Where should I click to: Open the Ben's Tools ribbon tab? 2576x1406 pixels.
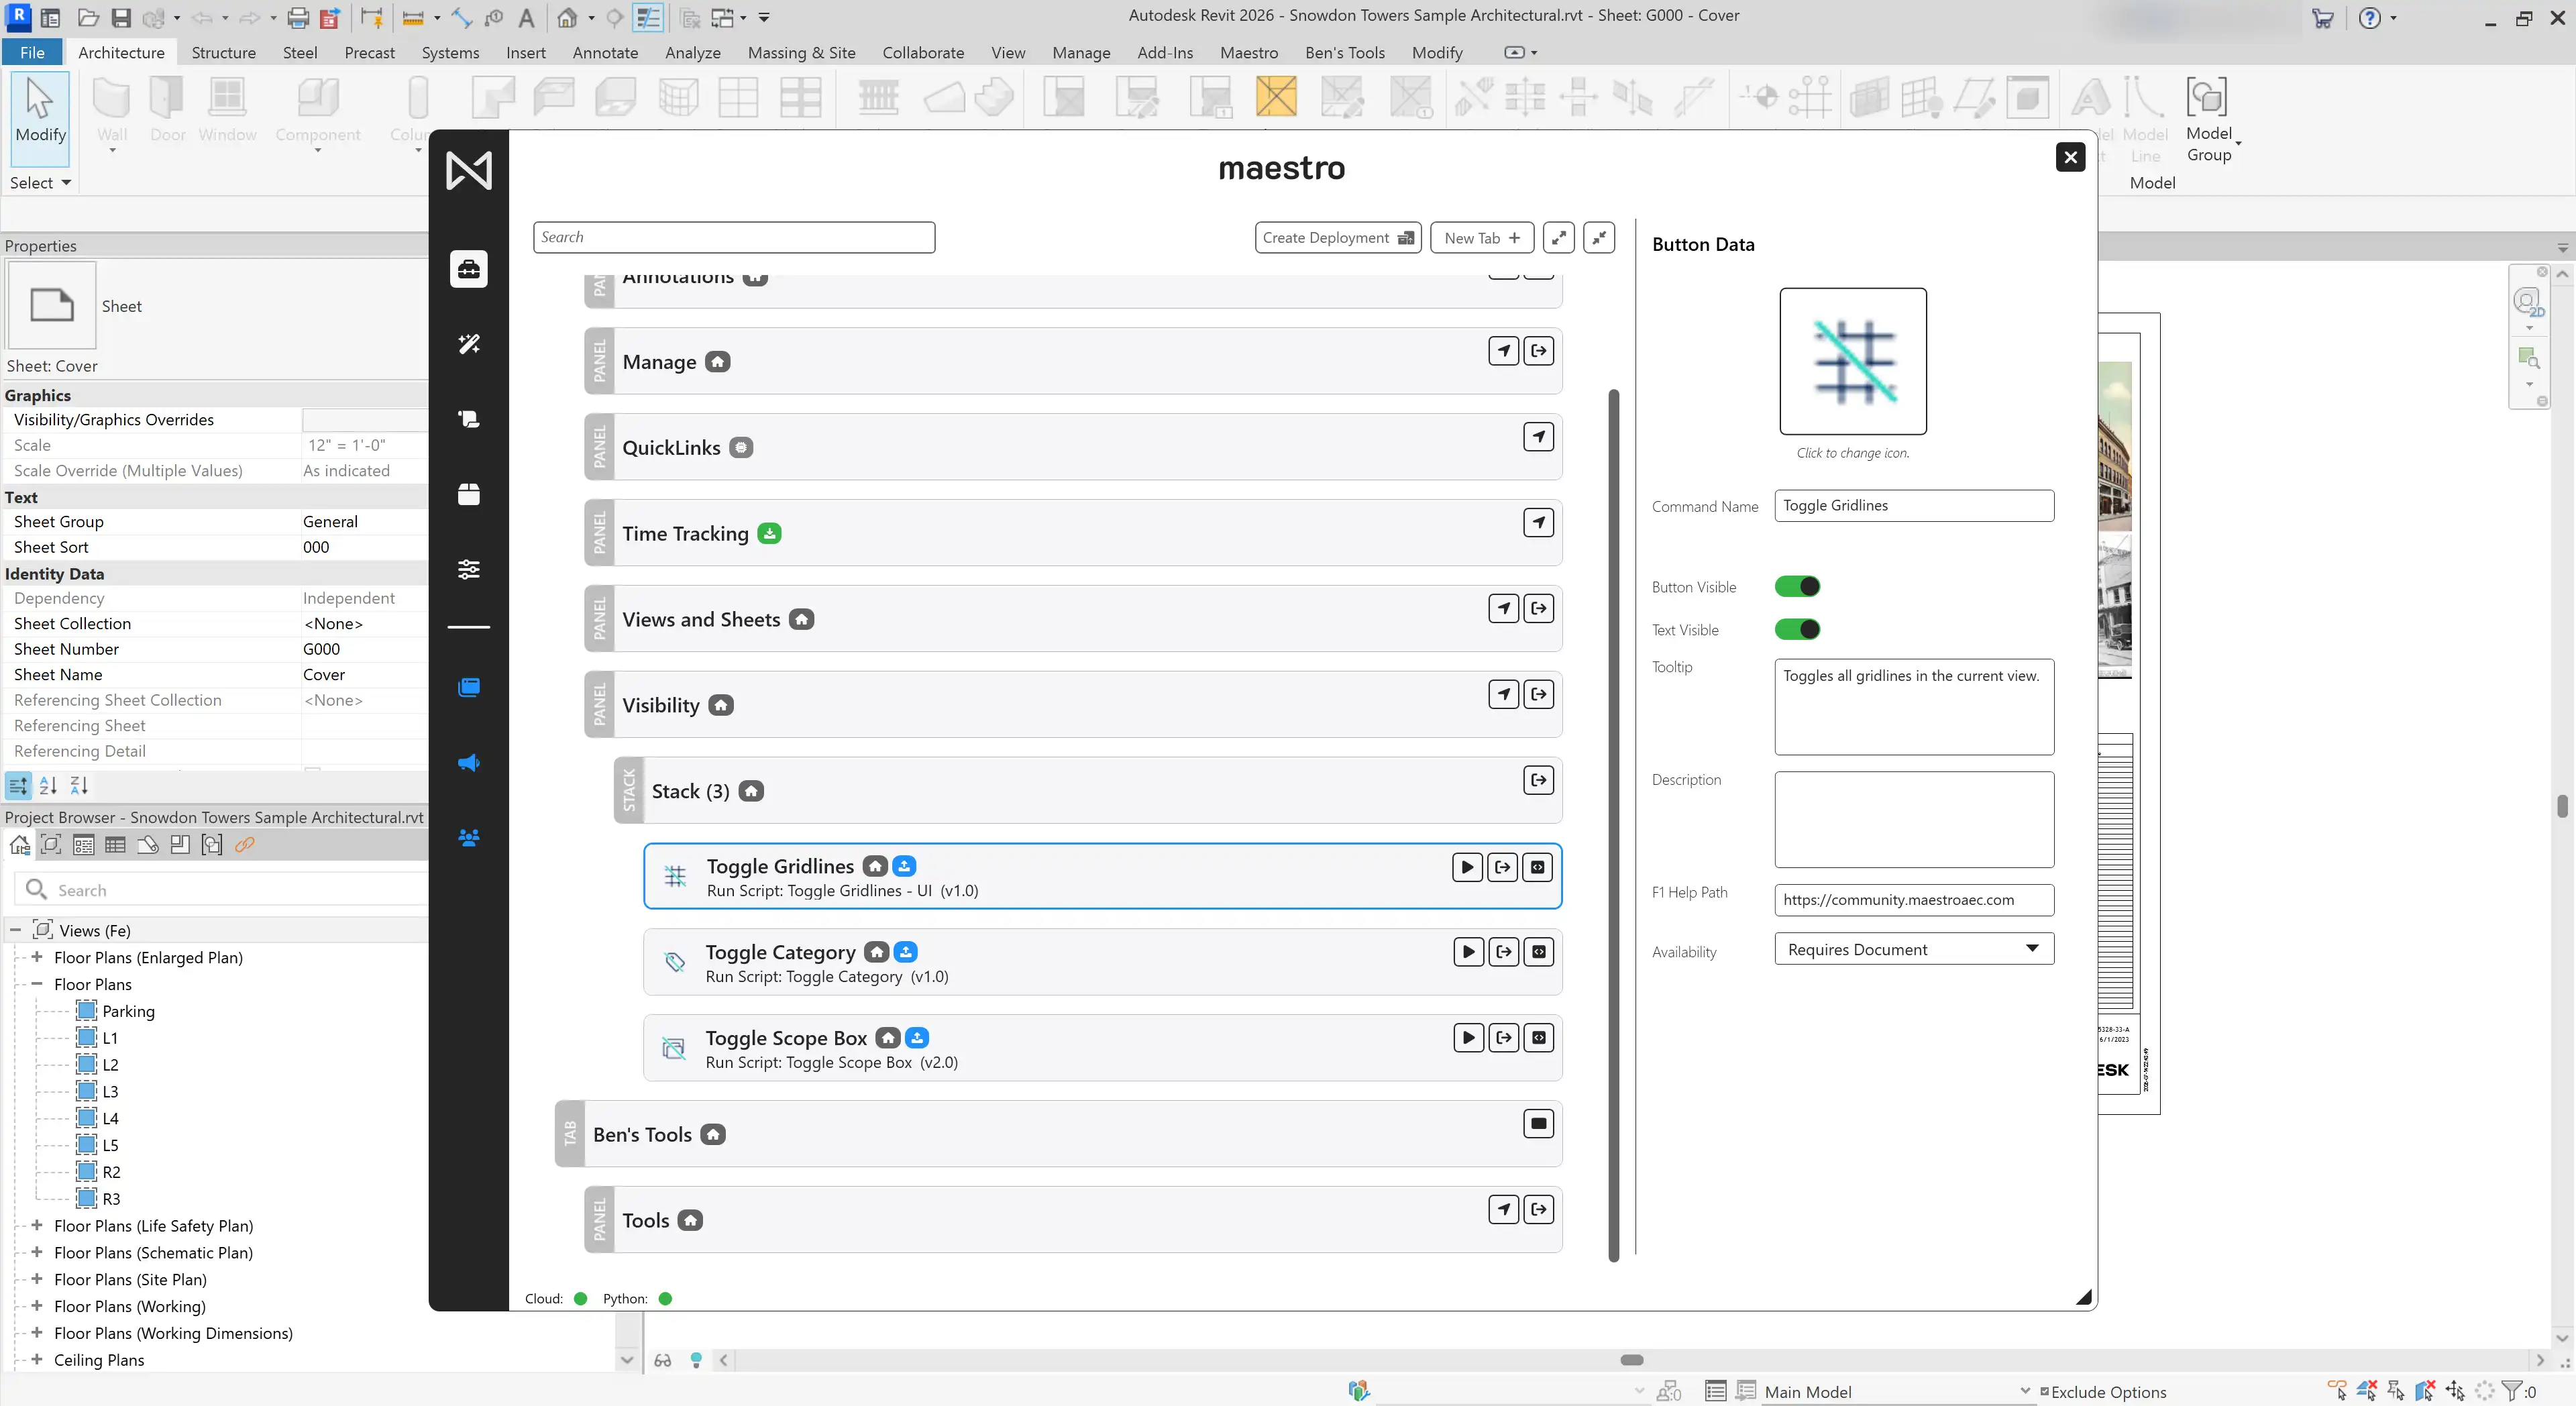click(x=1344, y=52)
